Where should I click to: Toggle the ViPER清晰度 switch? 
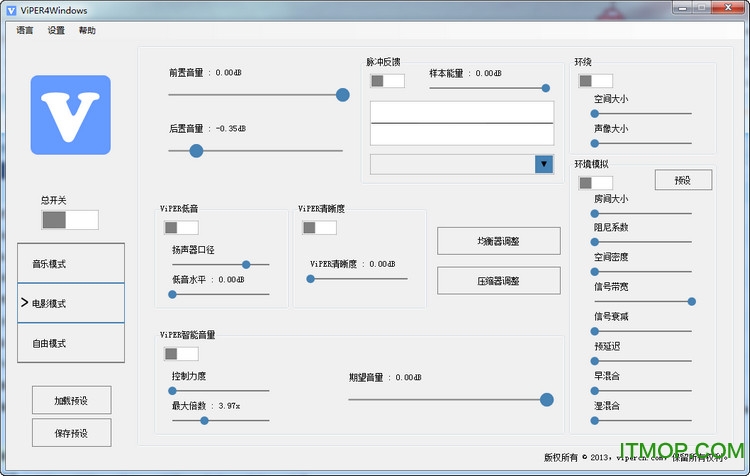coord(319,228)
